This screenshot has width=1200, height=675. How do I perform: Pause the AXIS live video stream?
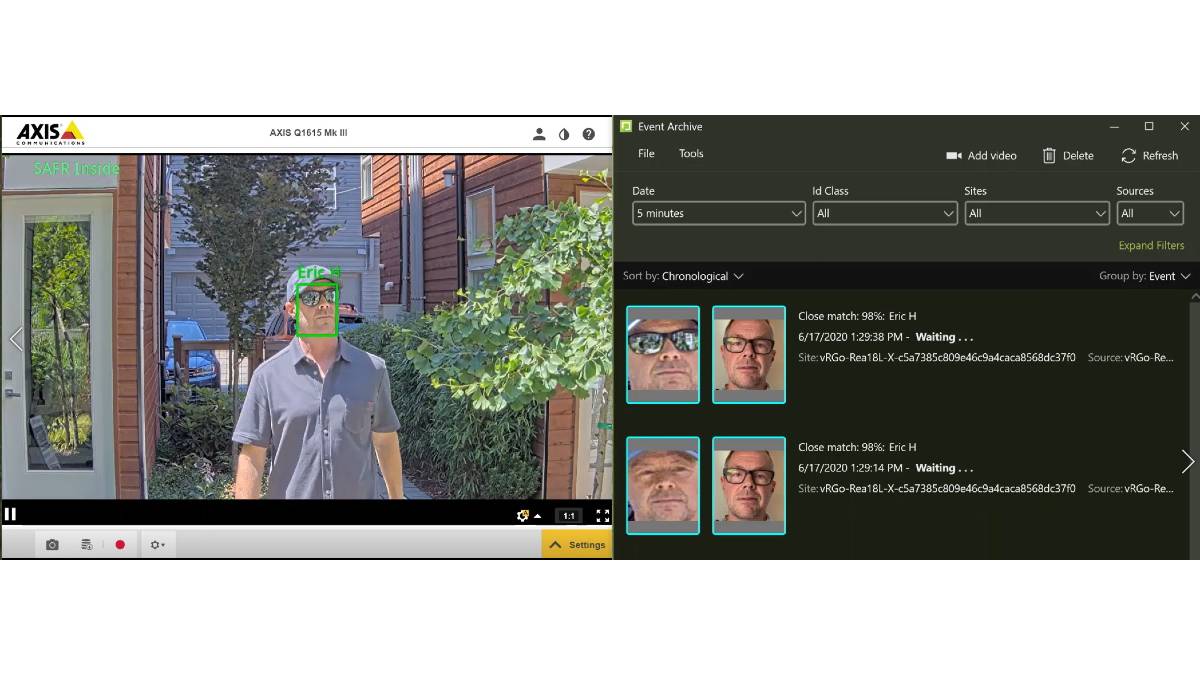coord(11,514)
